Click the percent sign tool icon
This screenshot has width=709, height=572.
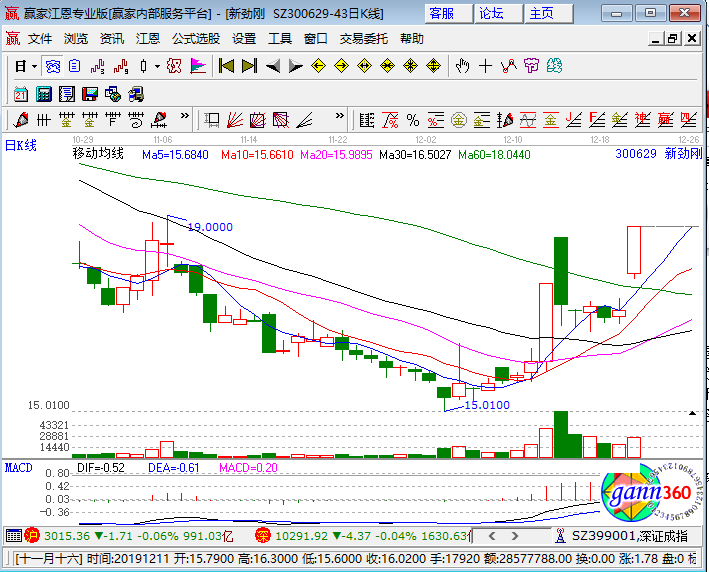(x=412, y=120)
